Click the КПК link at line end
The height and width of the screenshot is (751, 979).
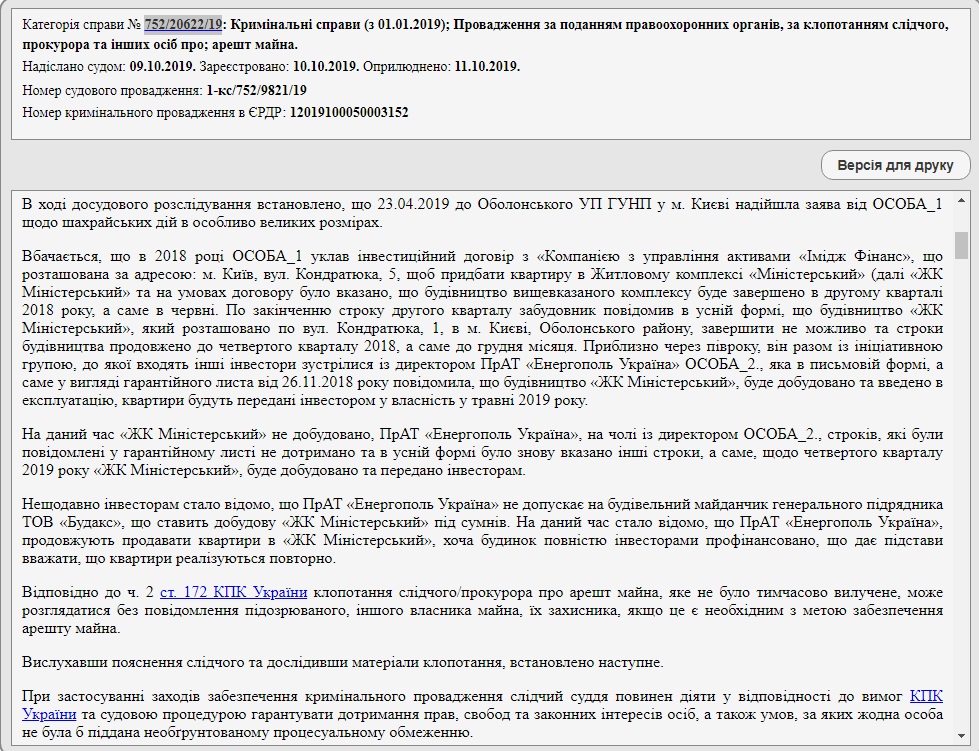(x=925, y=695)
